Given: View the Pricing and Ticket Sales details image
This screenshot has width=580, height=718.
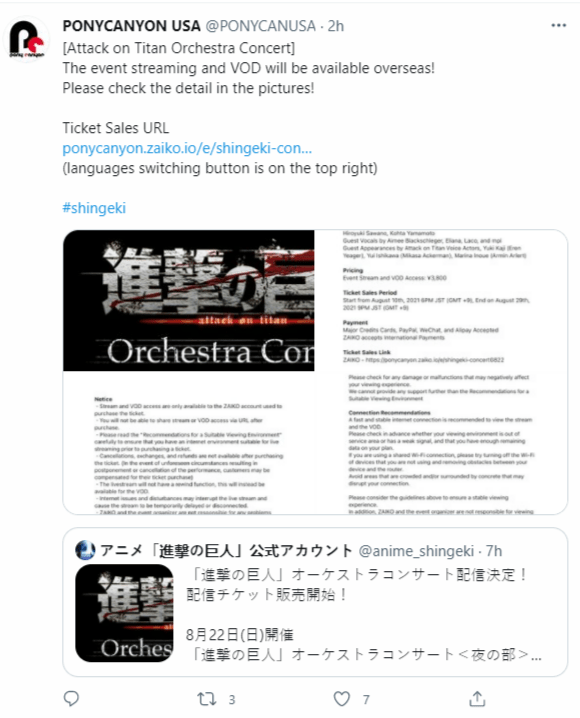Looking at the screenshot, I should pyautogui.click(x=441, y=300).
